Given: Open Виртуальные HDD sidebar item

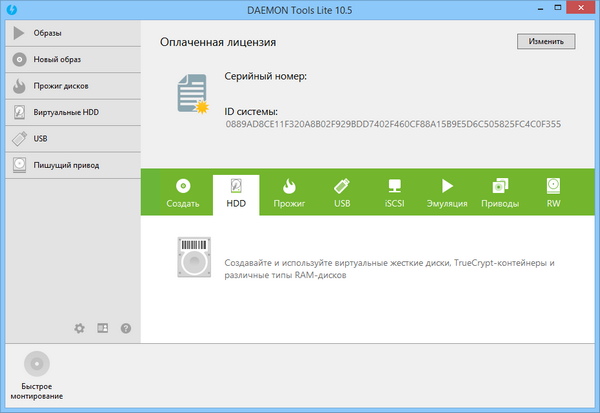Looking at the screenshot, I should [x=70, y=112].
